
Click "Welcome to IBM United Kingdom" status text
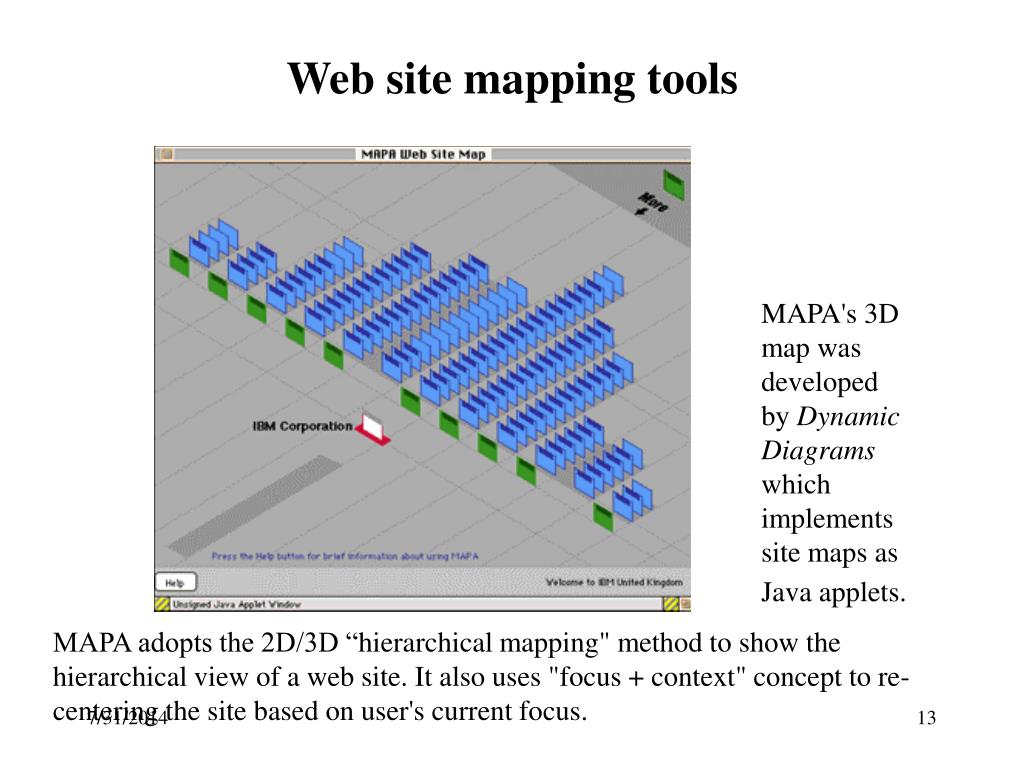(x=614, y=582)
